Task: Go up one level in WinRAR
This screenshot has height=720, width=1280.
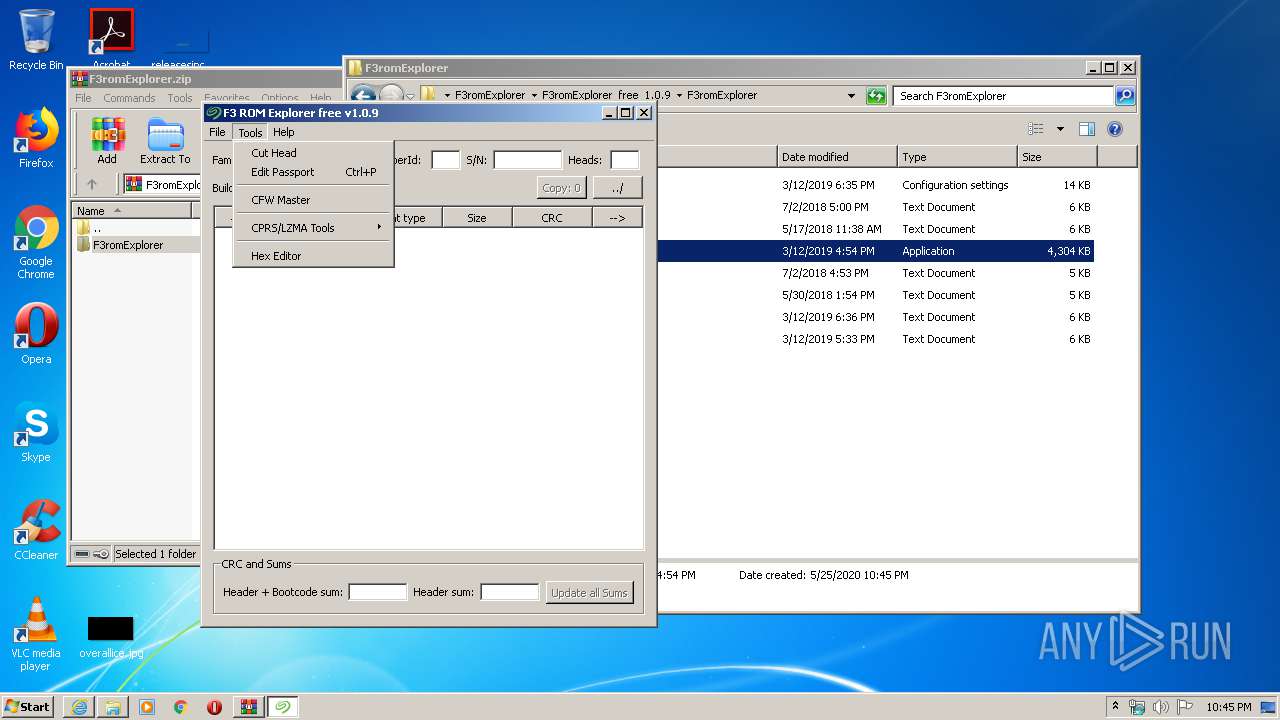Action: (92, 184)
